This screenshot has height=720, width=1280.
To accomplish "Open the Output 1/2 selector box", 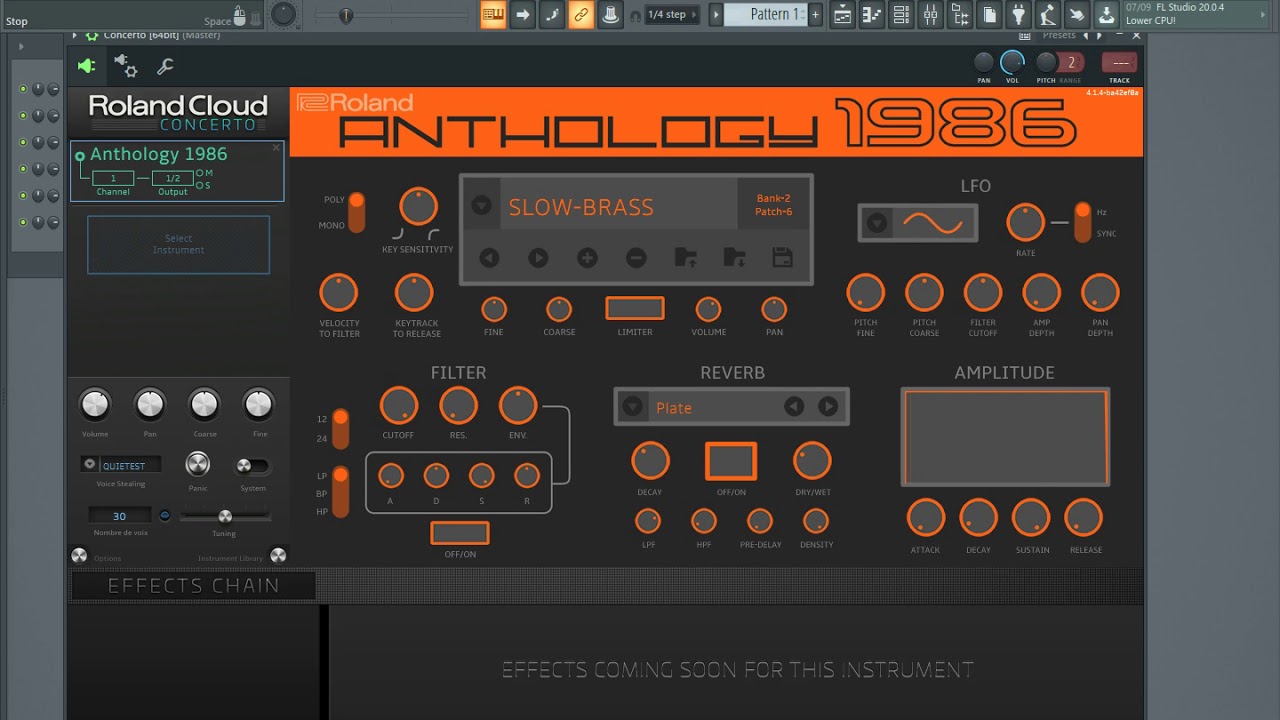I will (172, 178).
